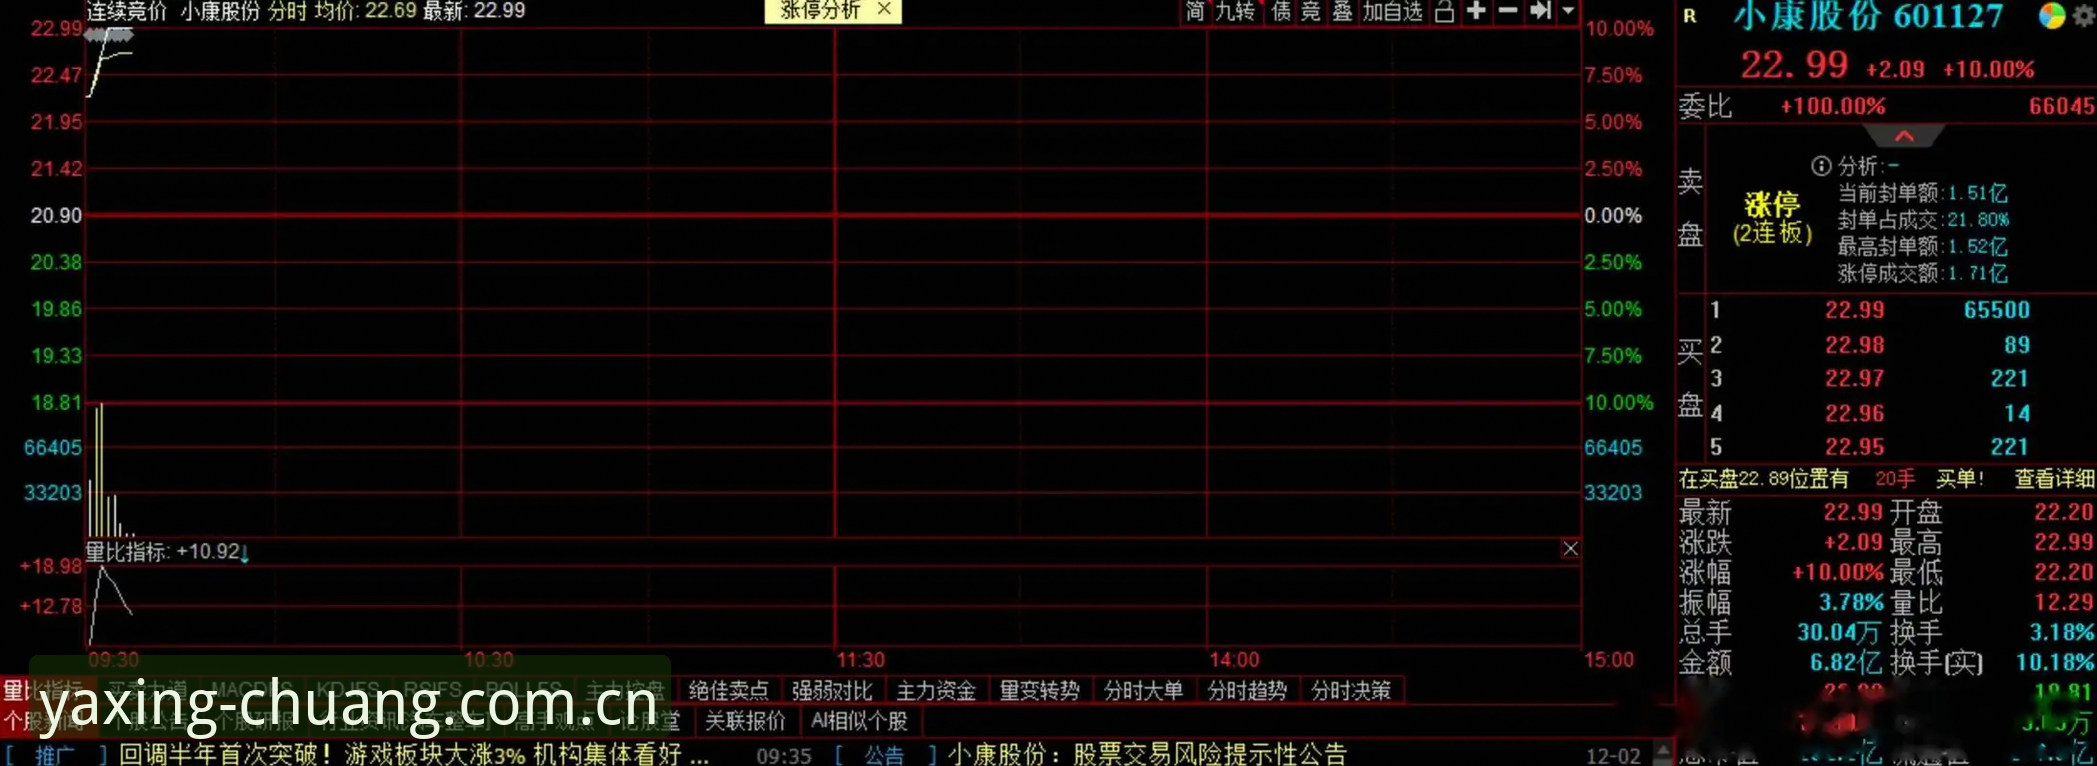Click buy level 1 price 22.99
2097x766 pixels.
click(x=1854, y=310)
